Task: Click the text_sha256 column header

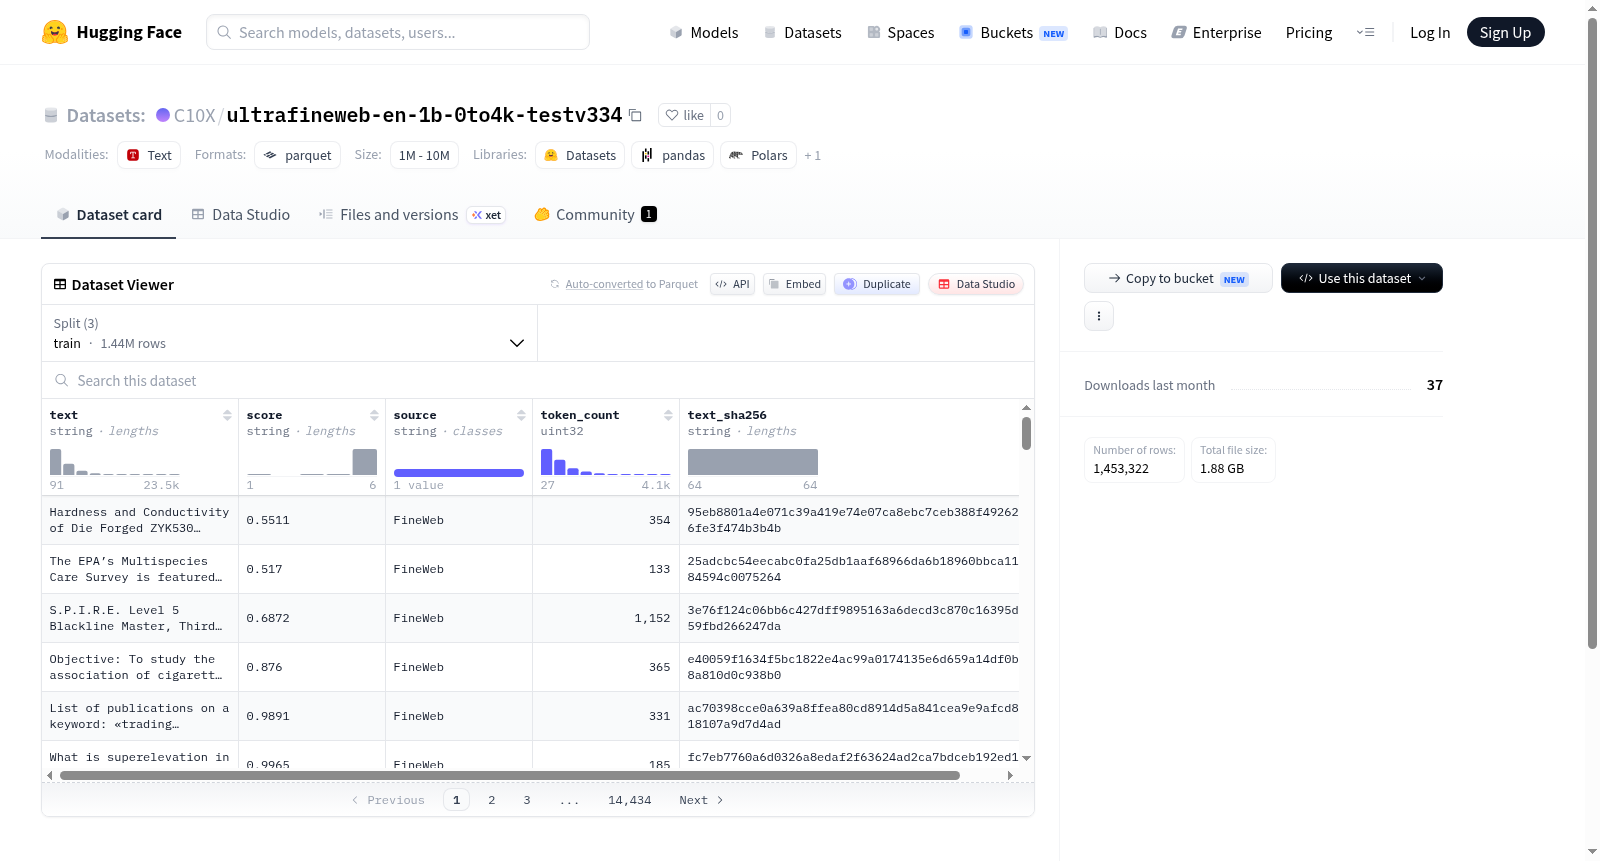Action: 727,415
